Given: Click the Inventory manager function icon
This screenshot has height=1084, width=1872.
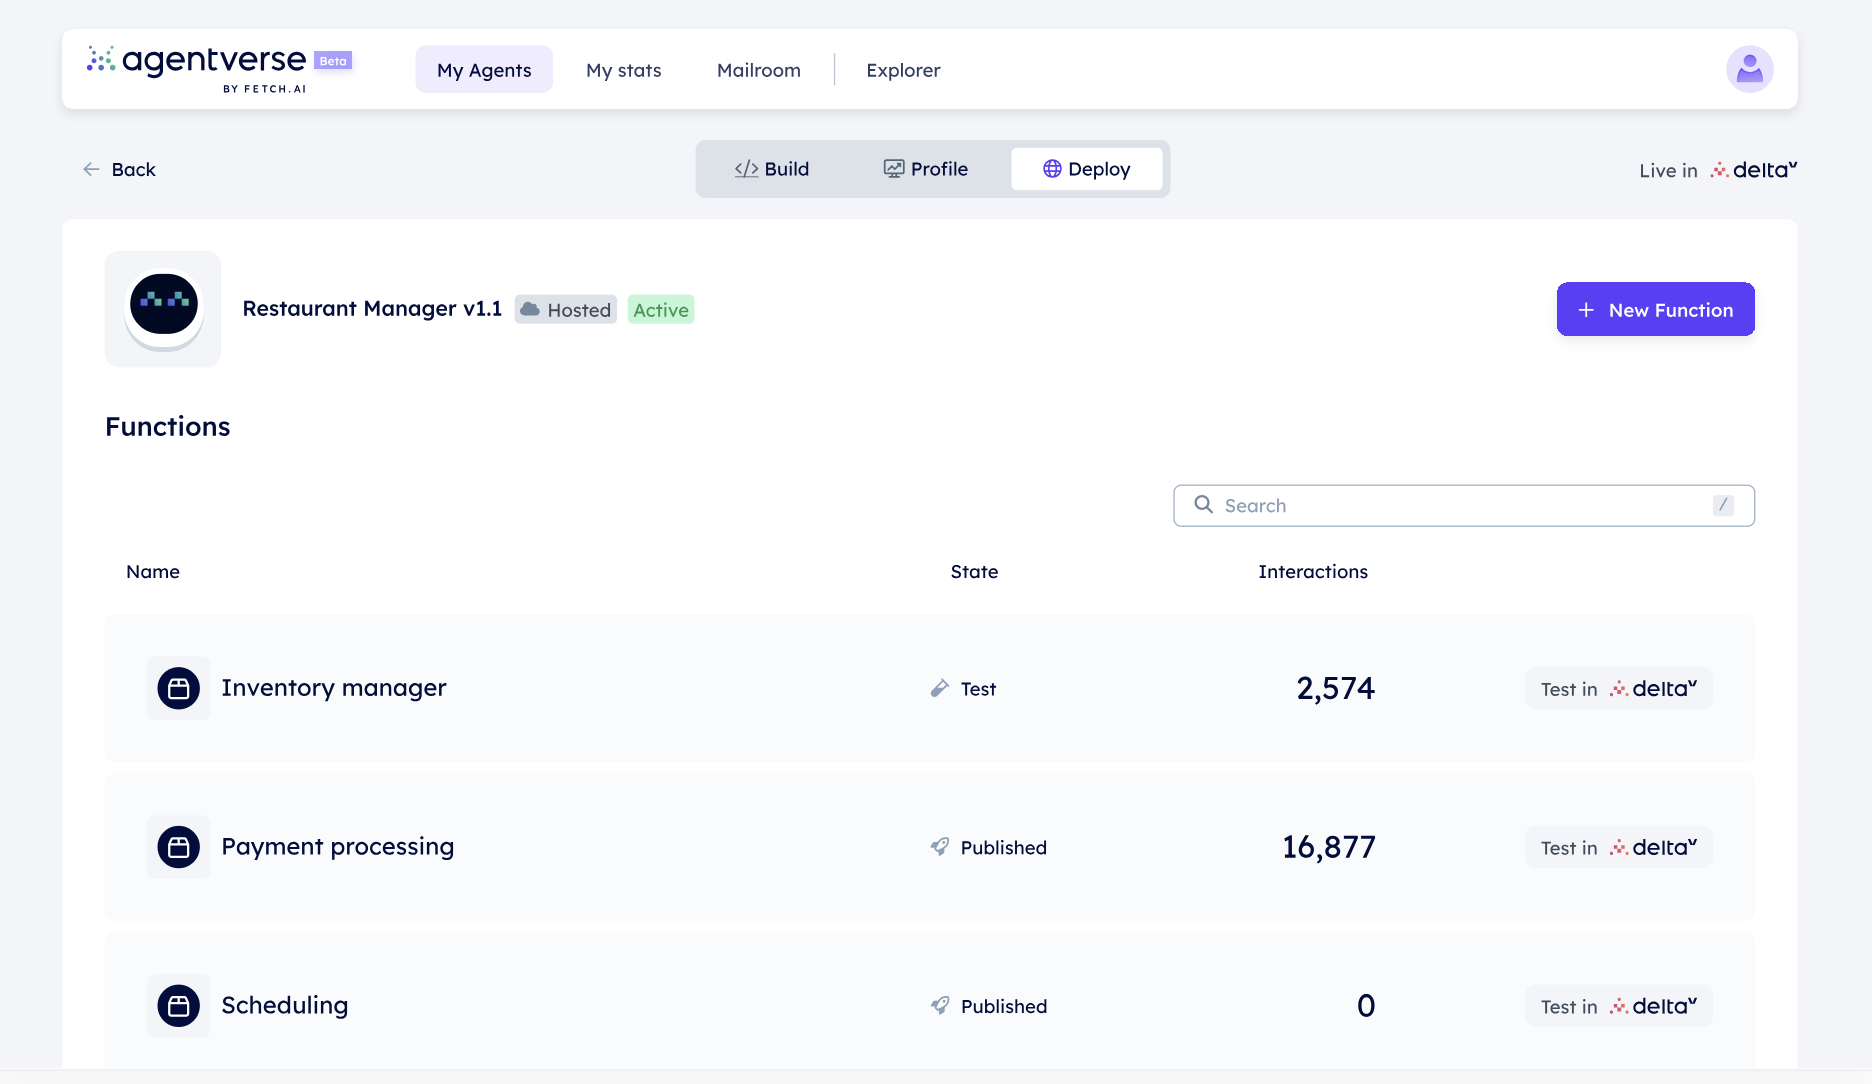Looking at the screenshot, I should point(179,688).
